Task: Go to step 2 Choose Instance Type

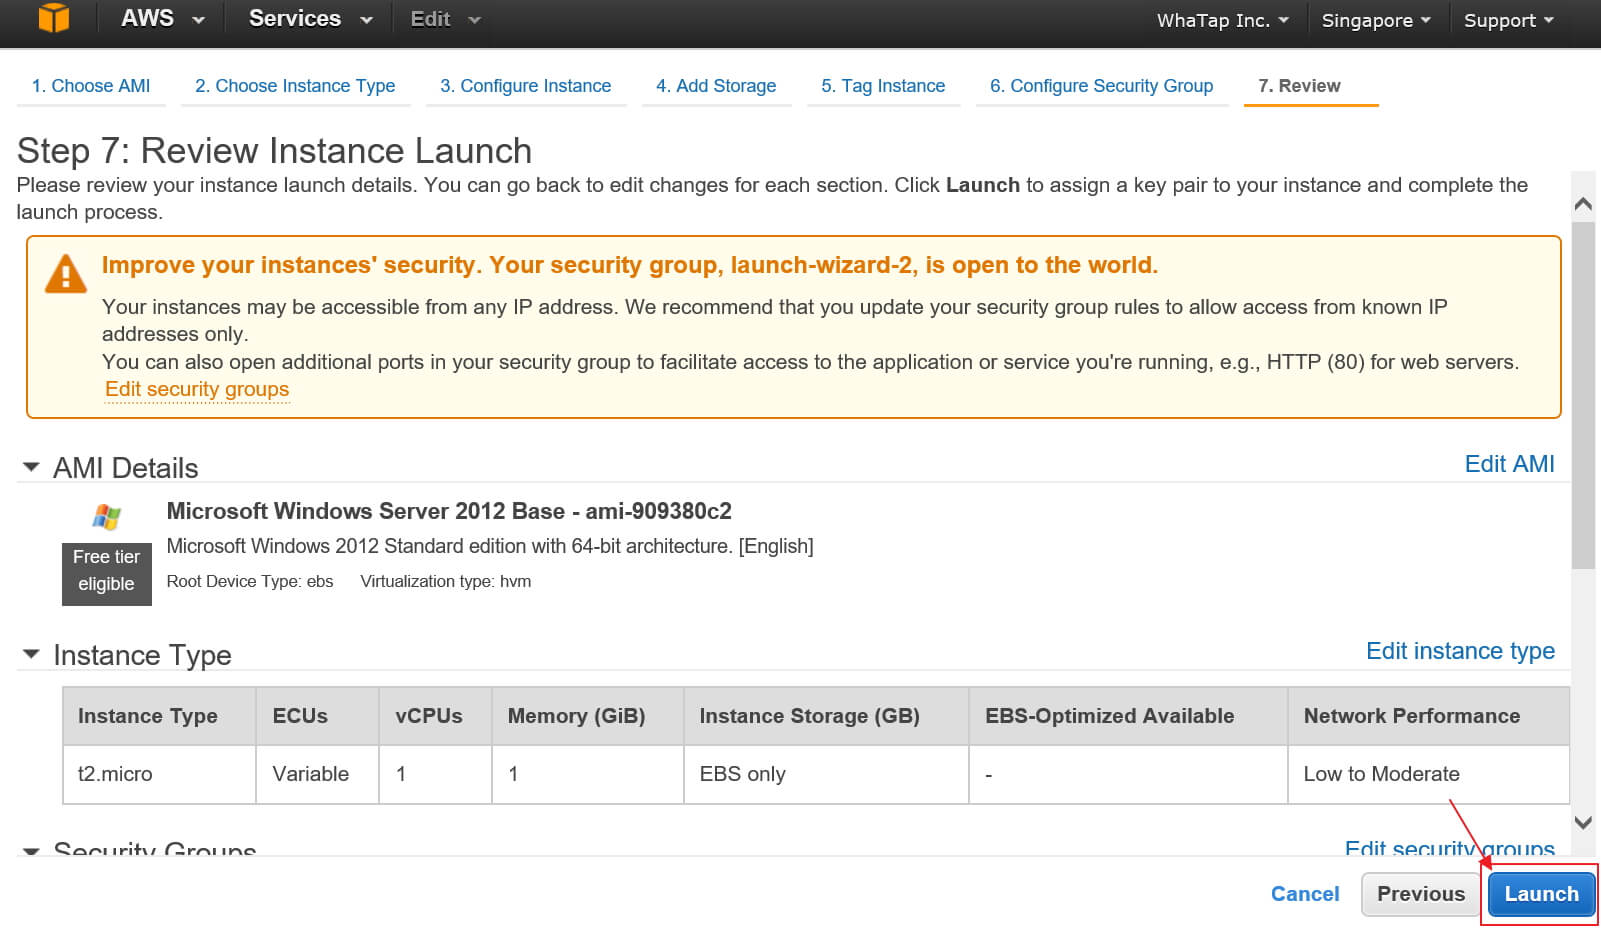Action: tap(295, 86)
